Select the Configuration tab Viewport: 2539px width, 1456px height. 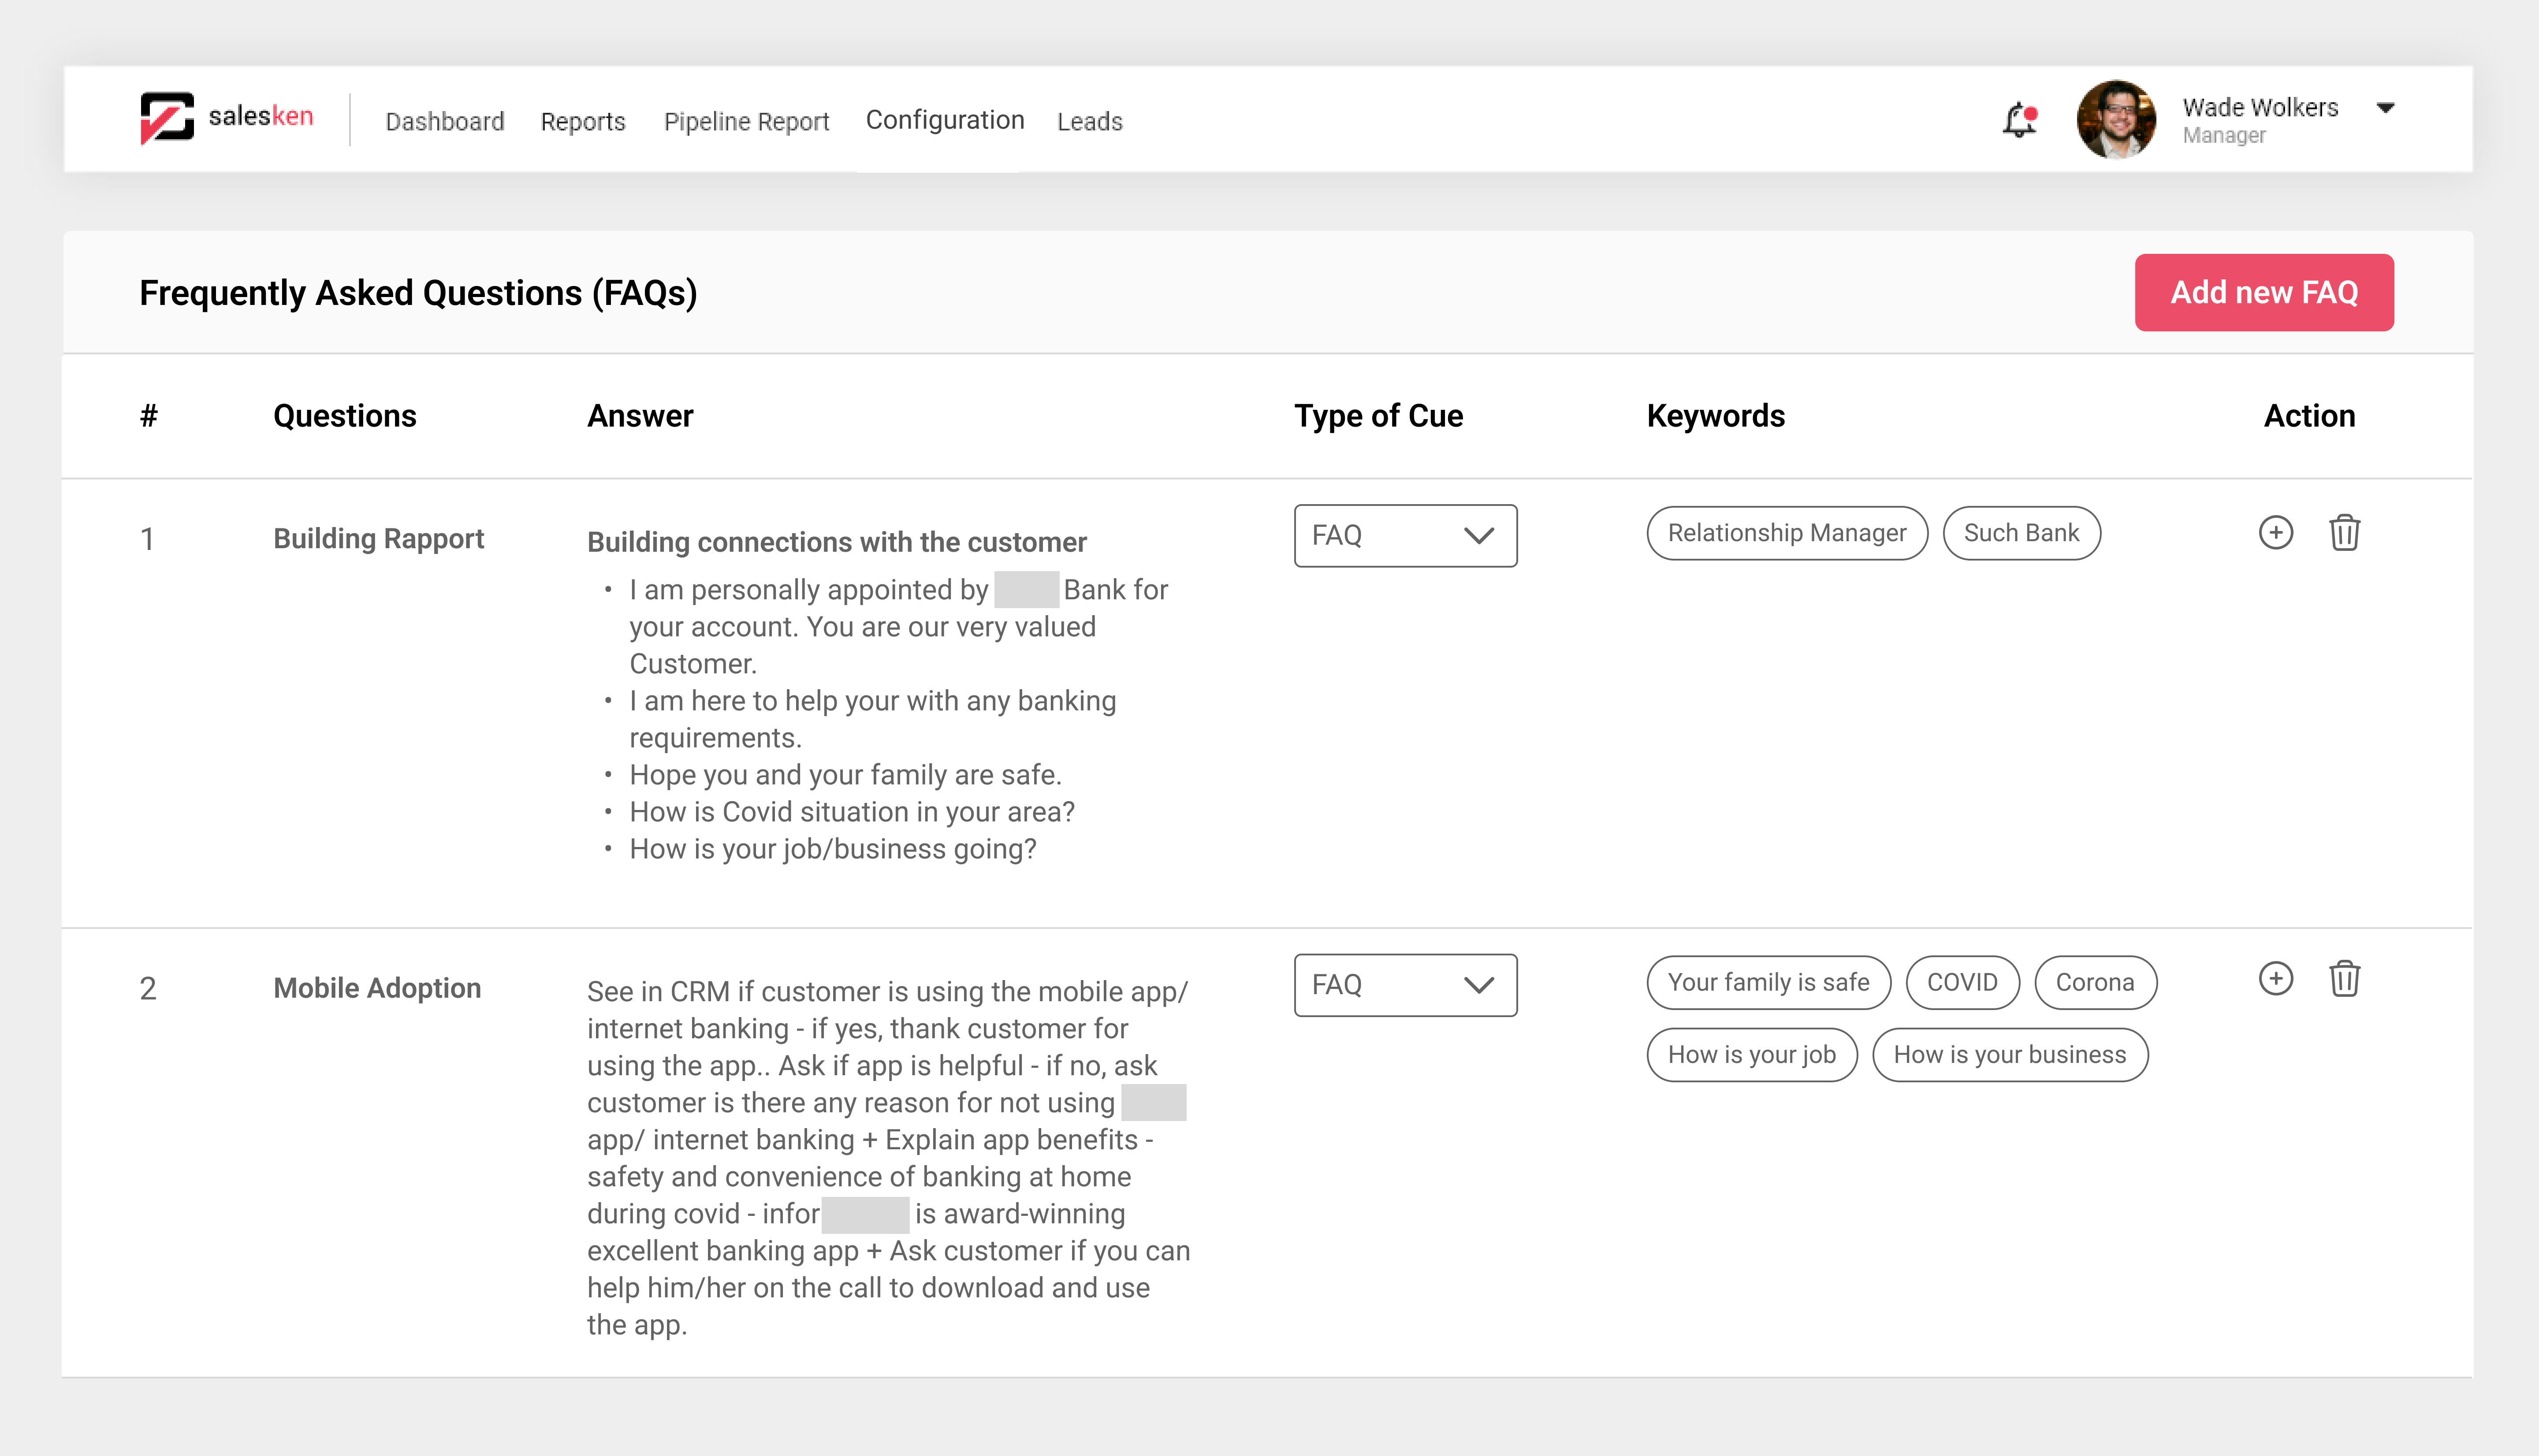[945, 120]
